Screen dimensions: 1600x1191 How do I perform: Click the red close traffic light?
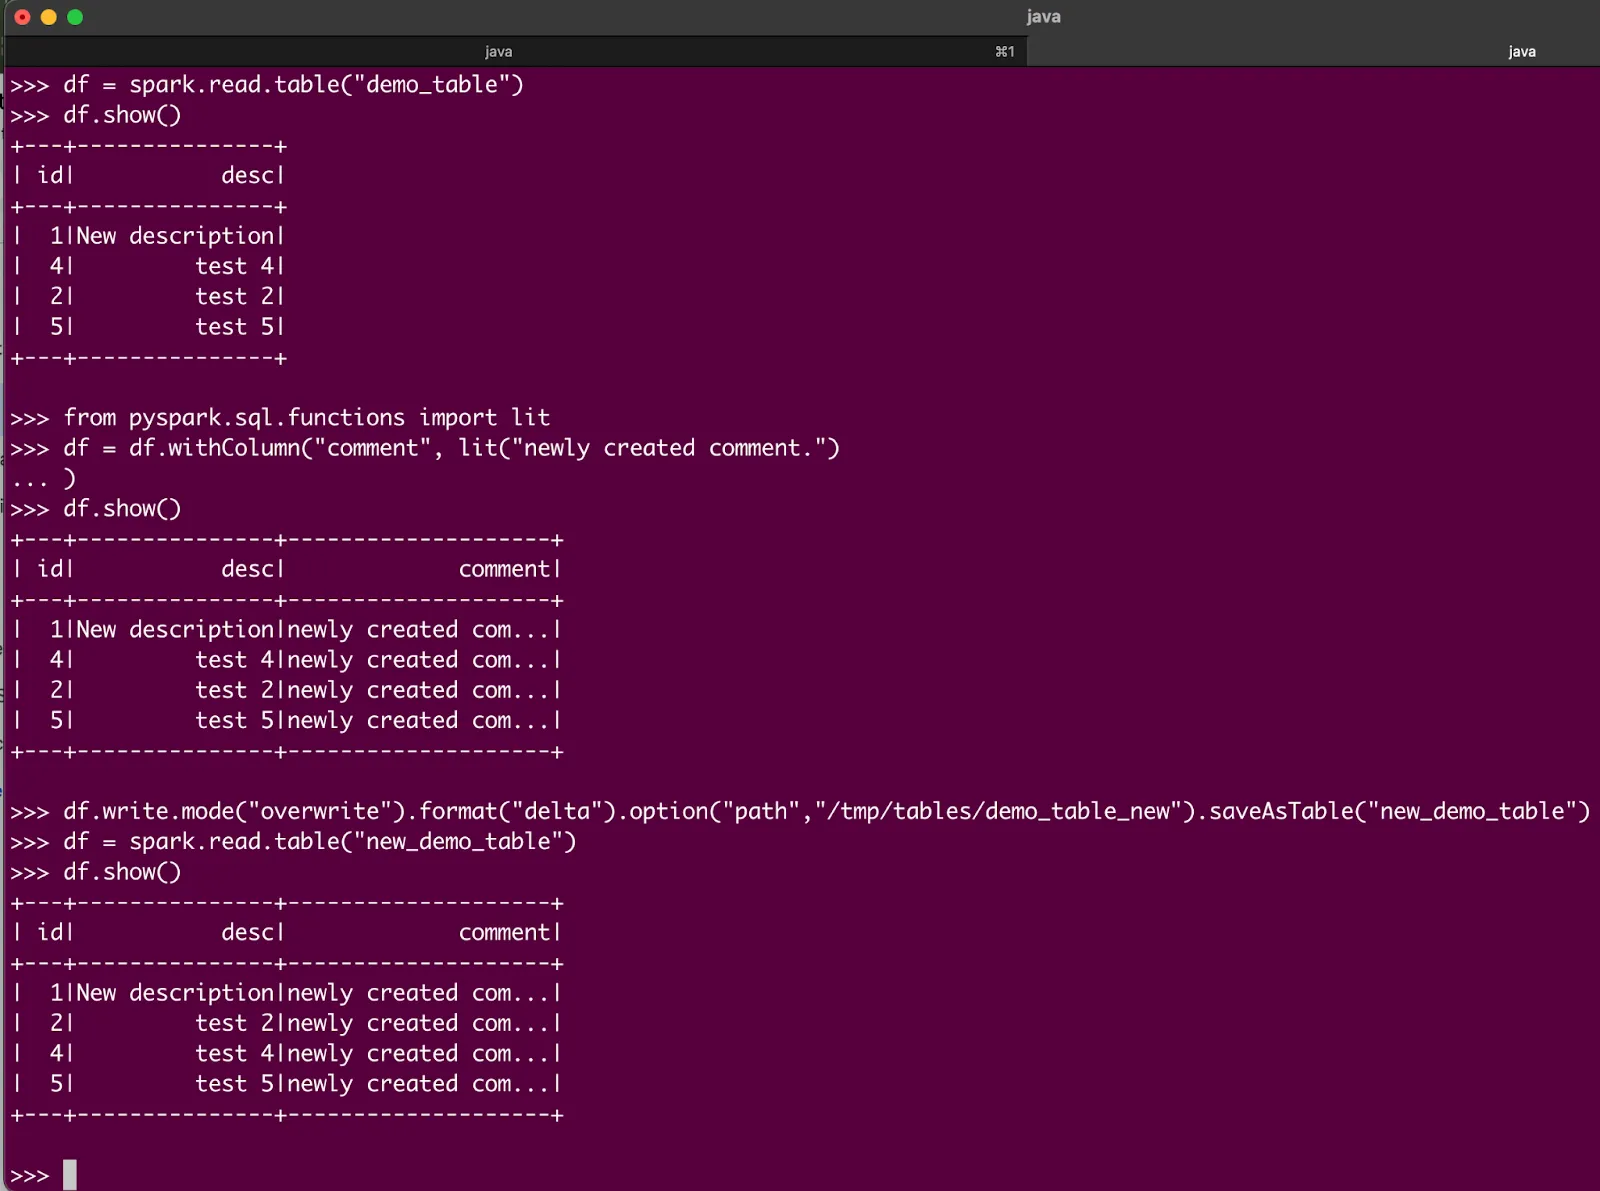(x=20, y=17)
